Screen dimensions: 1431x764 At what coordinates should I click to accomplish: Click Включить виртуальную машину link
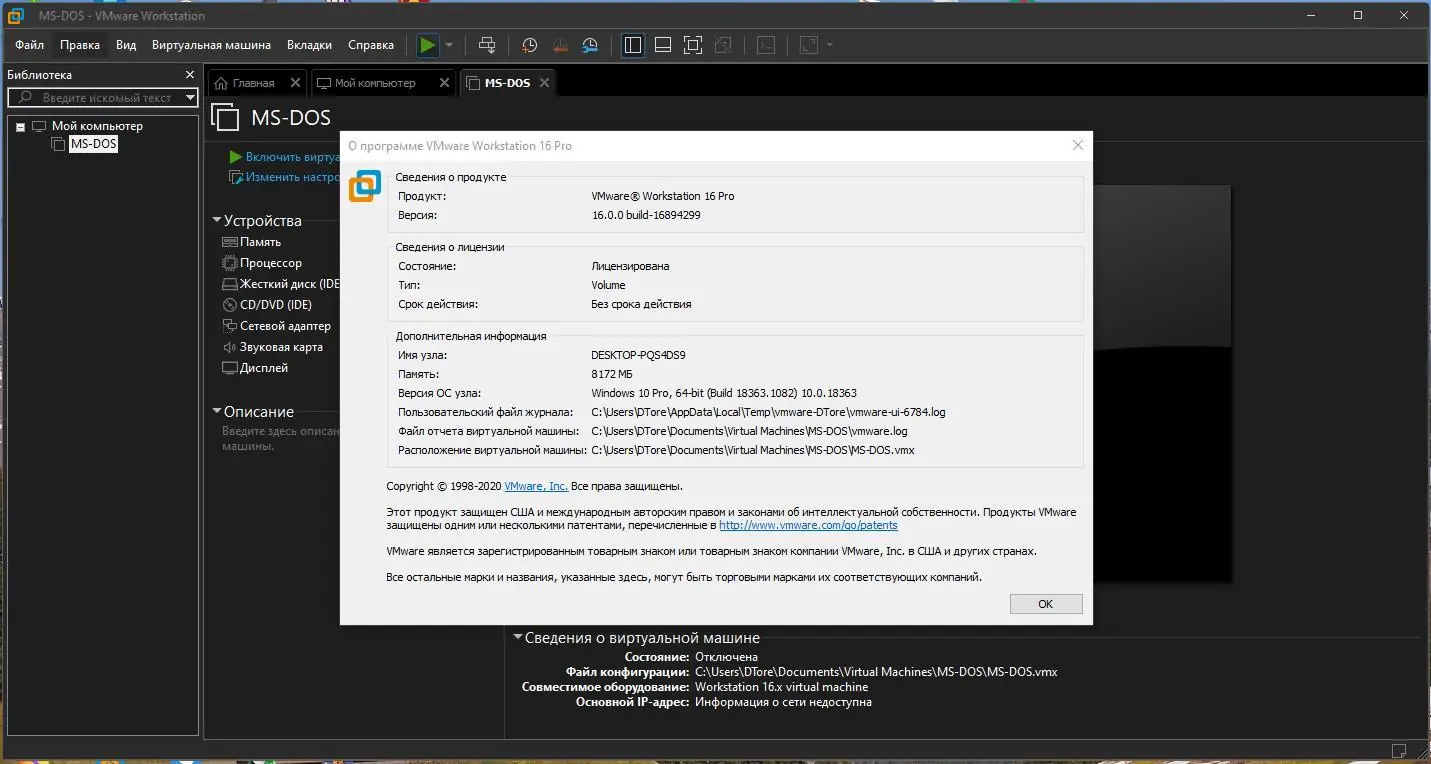(x=292, y=157)
